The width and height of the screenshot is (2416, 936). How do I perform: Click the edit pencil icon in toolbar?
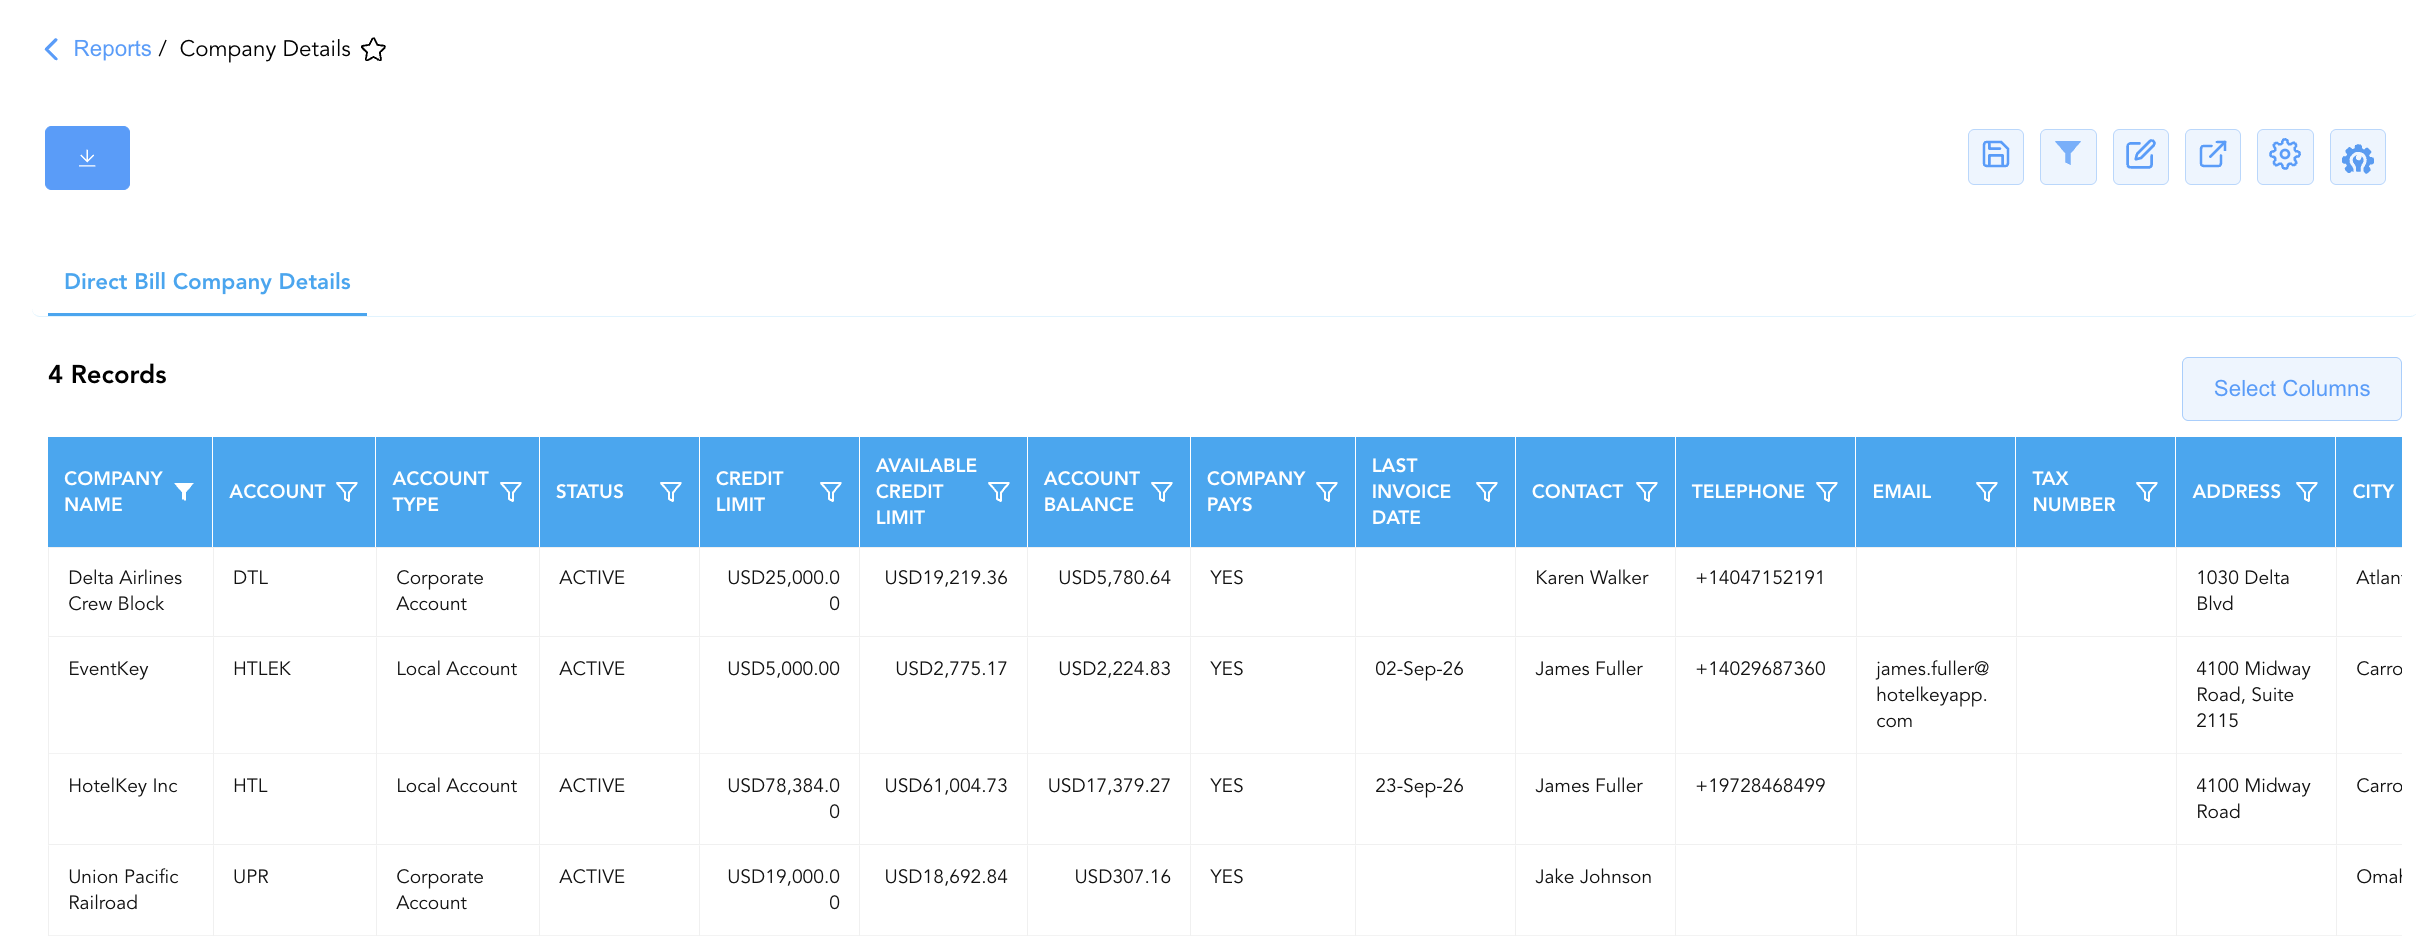2141,156
